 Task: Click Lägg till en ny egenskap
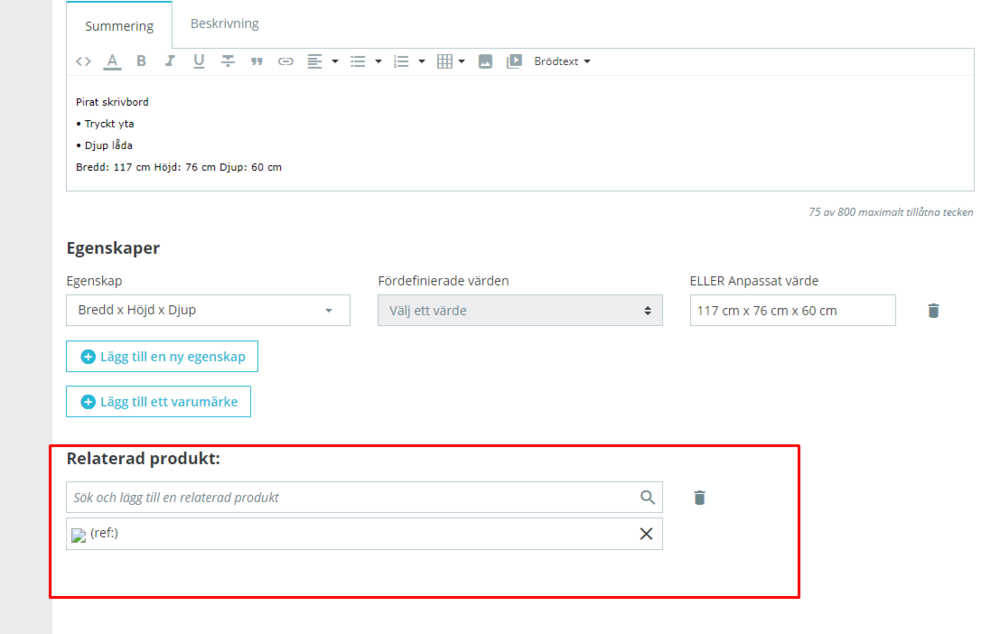click(x=162, y=356)
